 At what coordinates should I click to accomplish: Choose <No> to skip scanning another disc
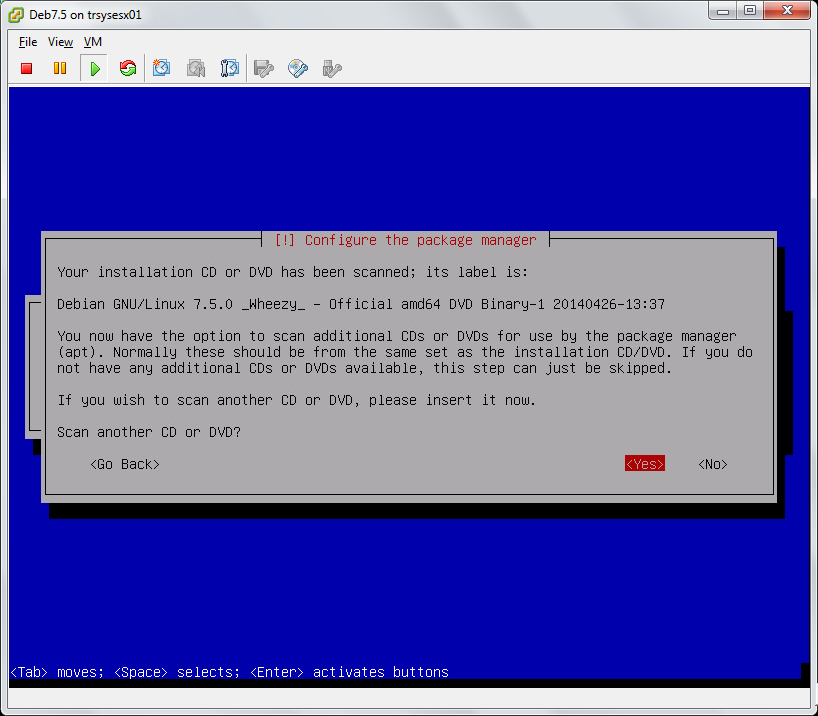pyautogui.click(x=713, y=464)
